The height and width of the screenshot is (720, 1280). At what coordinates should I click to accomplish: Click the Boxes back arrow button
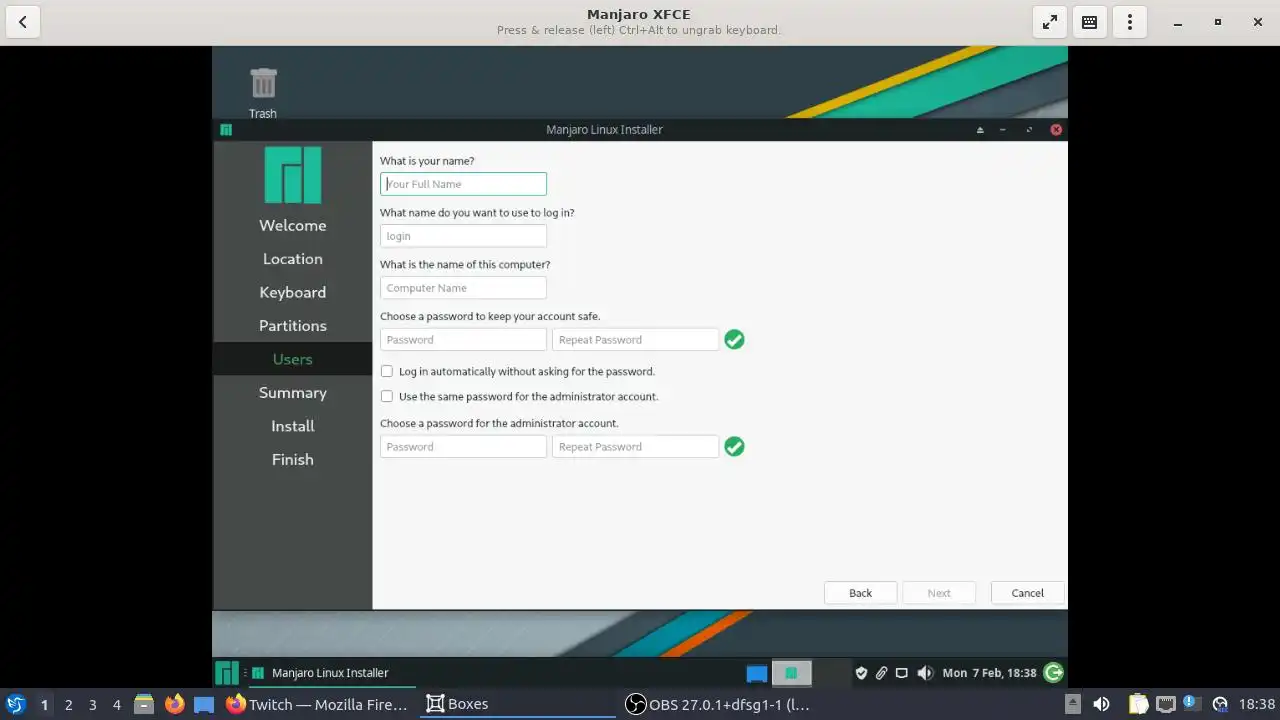[23, 22]
